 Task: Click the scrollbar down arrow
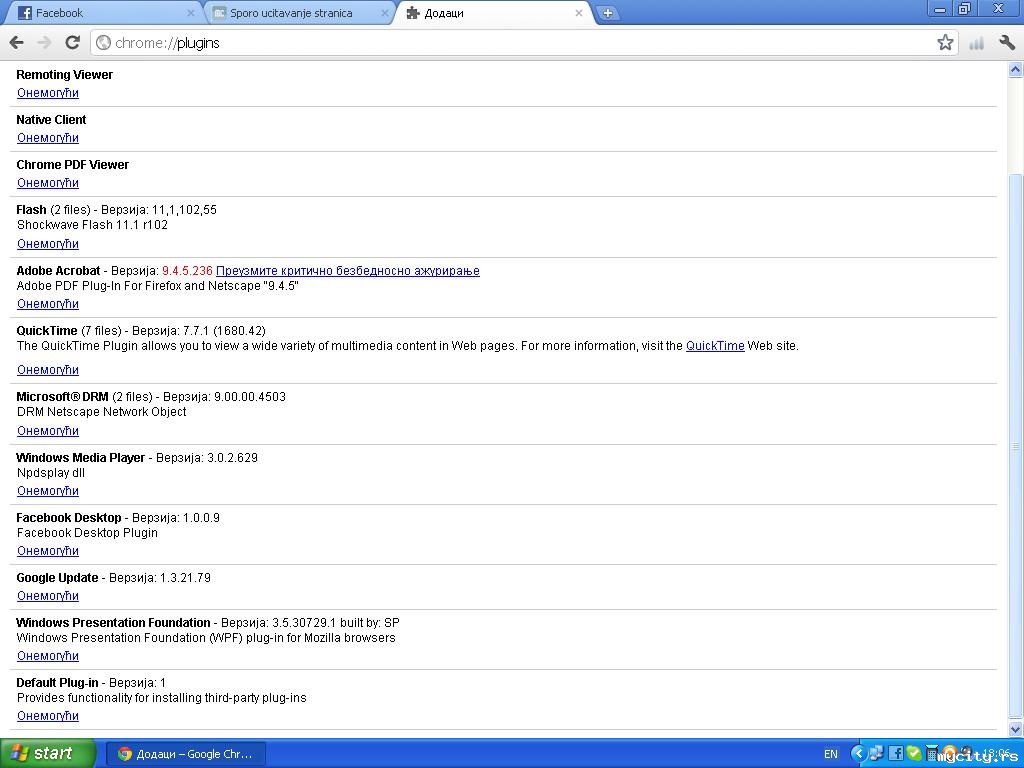pos(1016,729)
